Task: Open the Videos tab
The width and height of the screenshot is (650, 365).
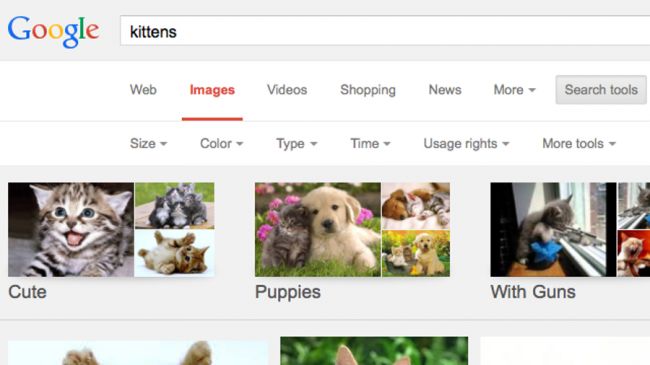Action: click(287, 90)
